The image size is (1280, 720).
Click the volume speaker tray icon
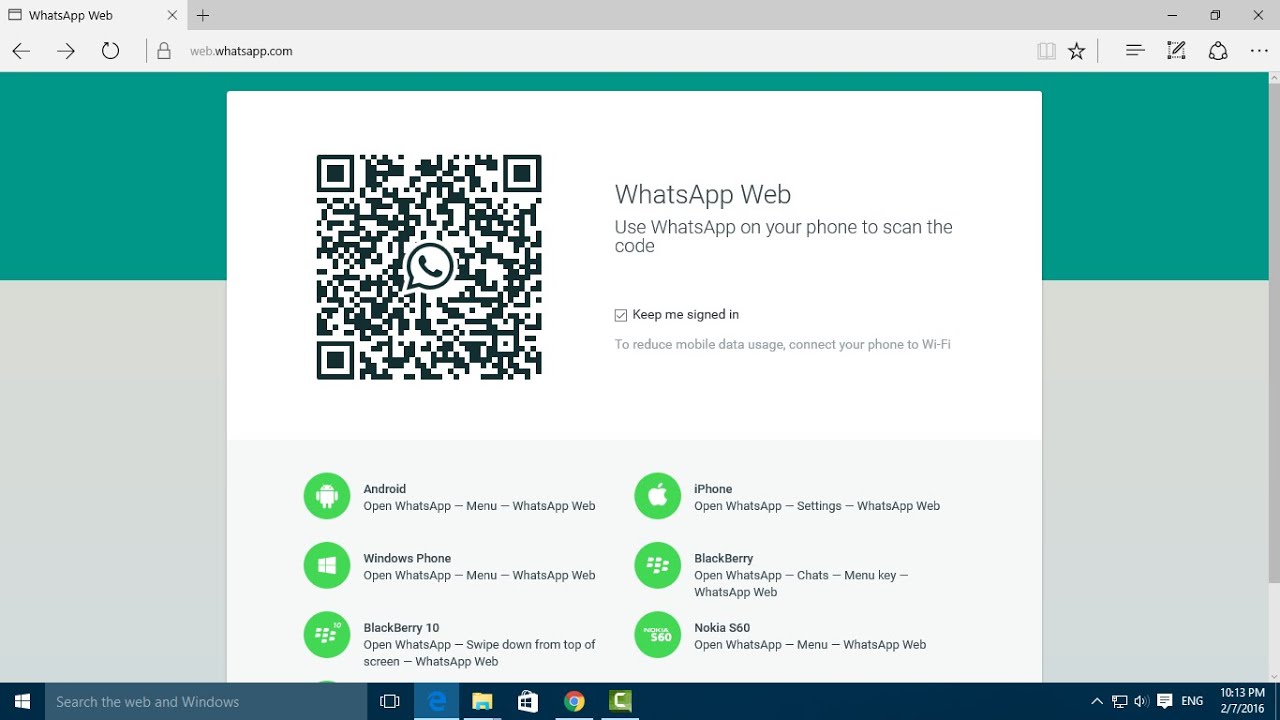[1142, 702]
